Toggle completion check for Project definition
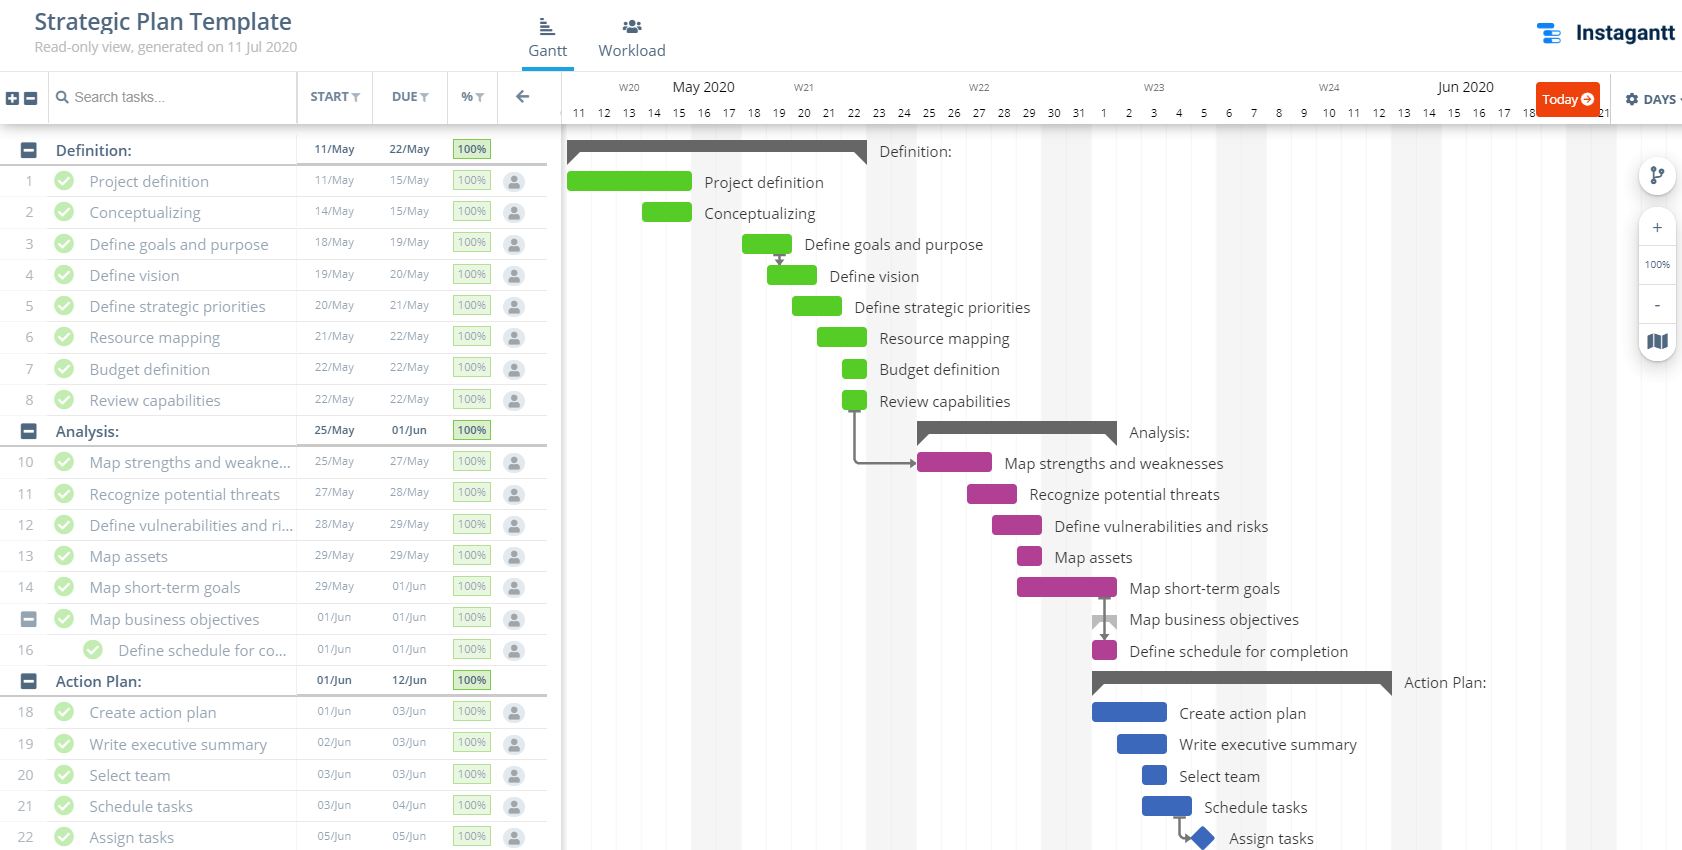This screenshot has width=1682, height=850. coord(64,181)
